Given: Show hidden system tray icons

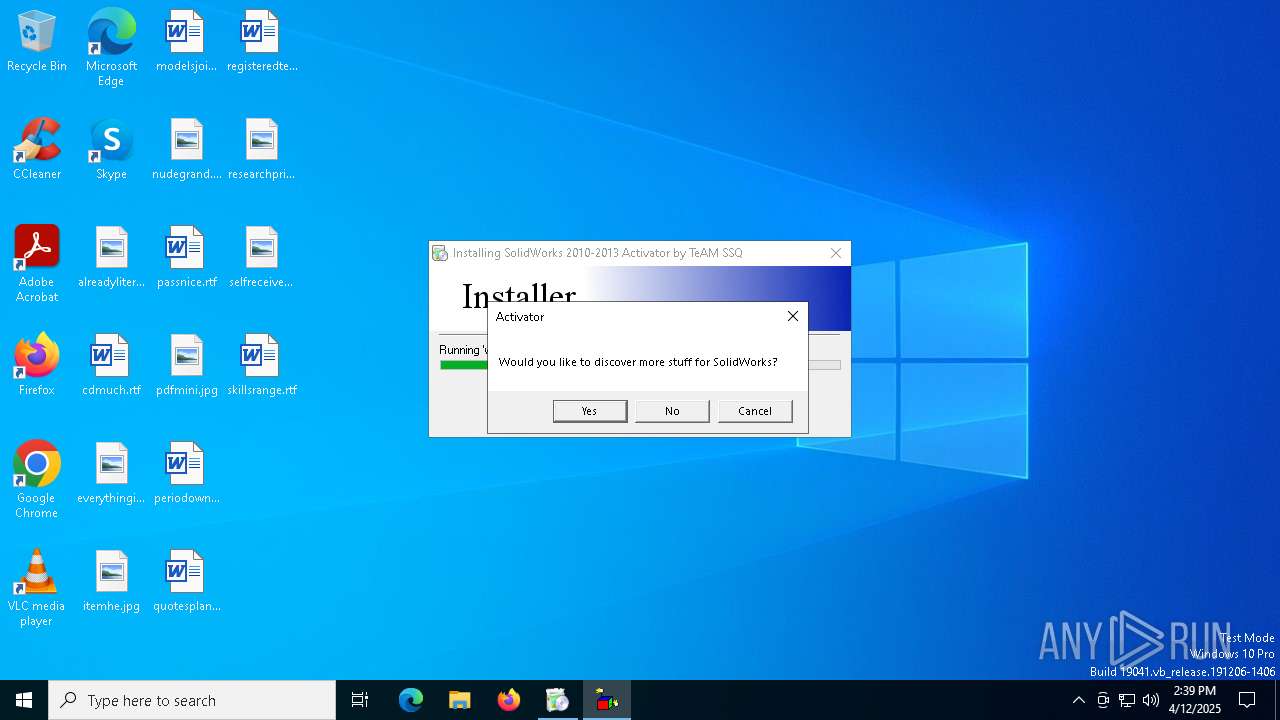Looking at the screenshot, I should click(x=1078, y=700).
